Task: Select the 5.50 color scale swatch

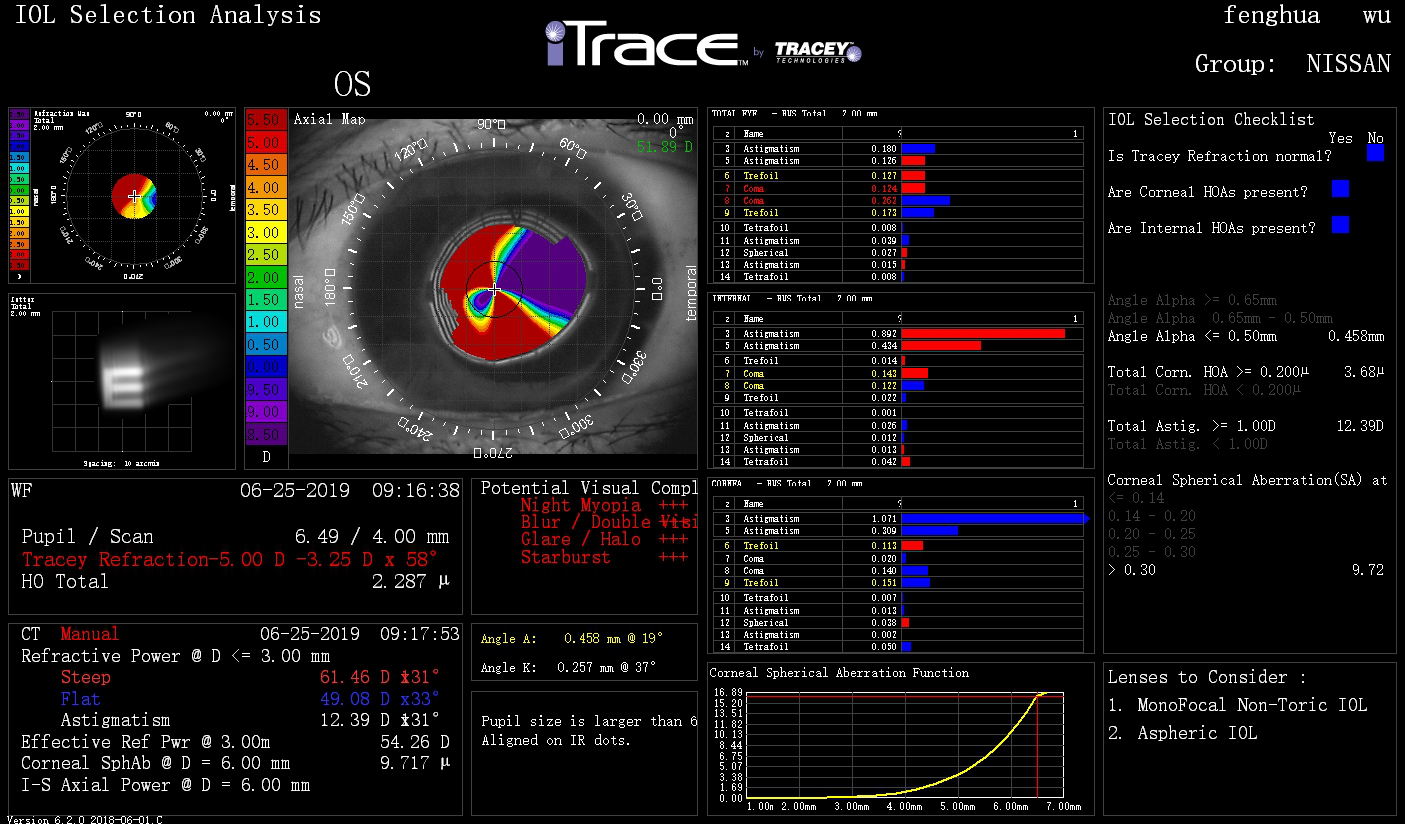Action: [x=266, y=120]
